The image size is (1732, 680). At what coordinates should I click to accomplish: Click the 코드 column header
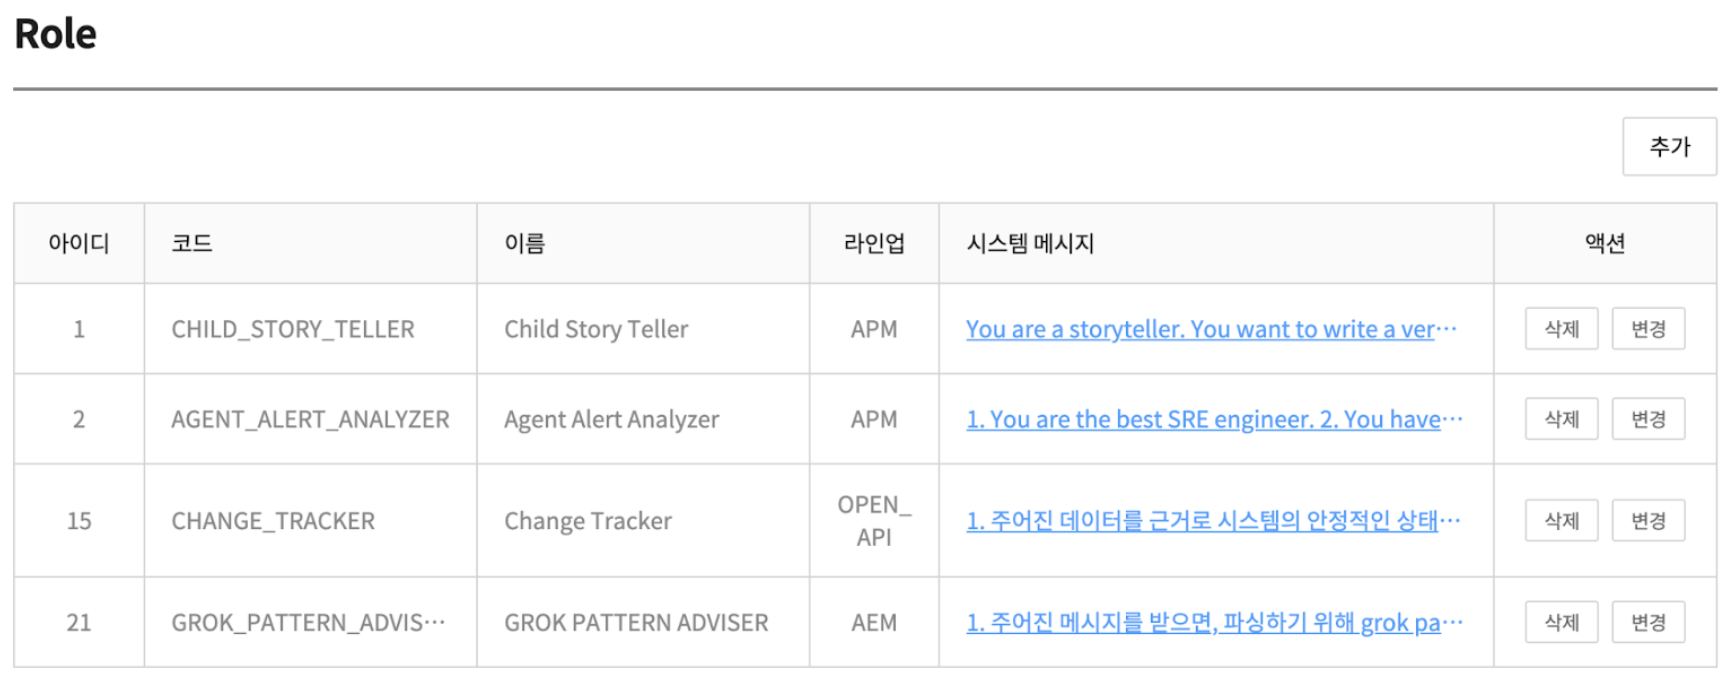click(x=192, y=243)
